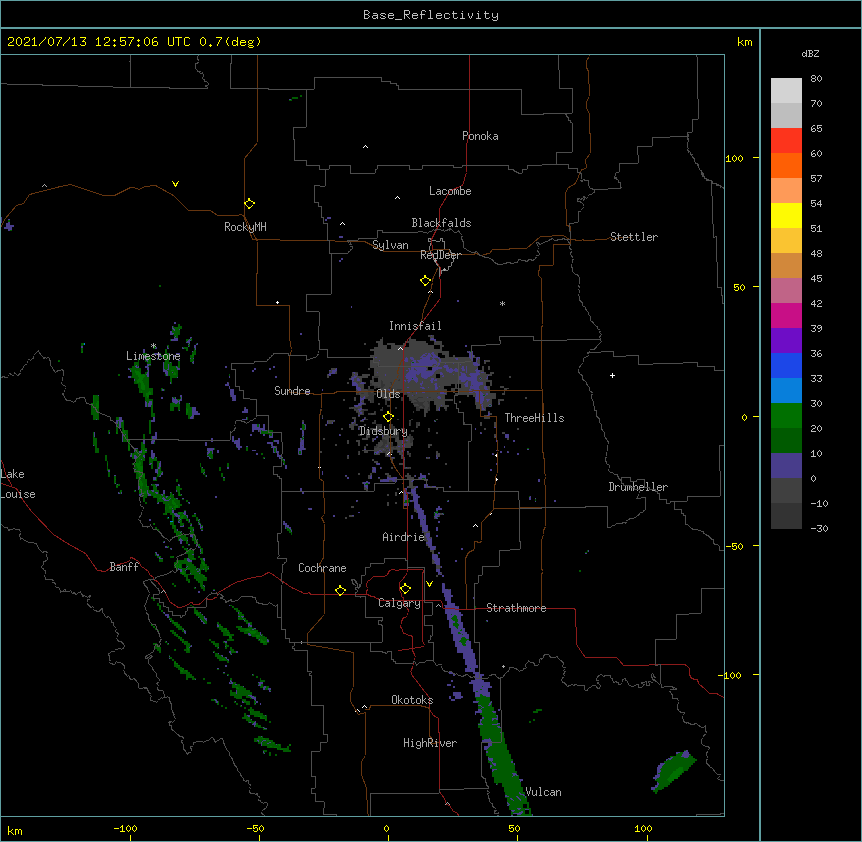This screenshot has height=842, width=862.
Task: Select the orange 57-60 dBZ legend swatch
Action: pyautogui.click(x=786, y=165)
